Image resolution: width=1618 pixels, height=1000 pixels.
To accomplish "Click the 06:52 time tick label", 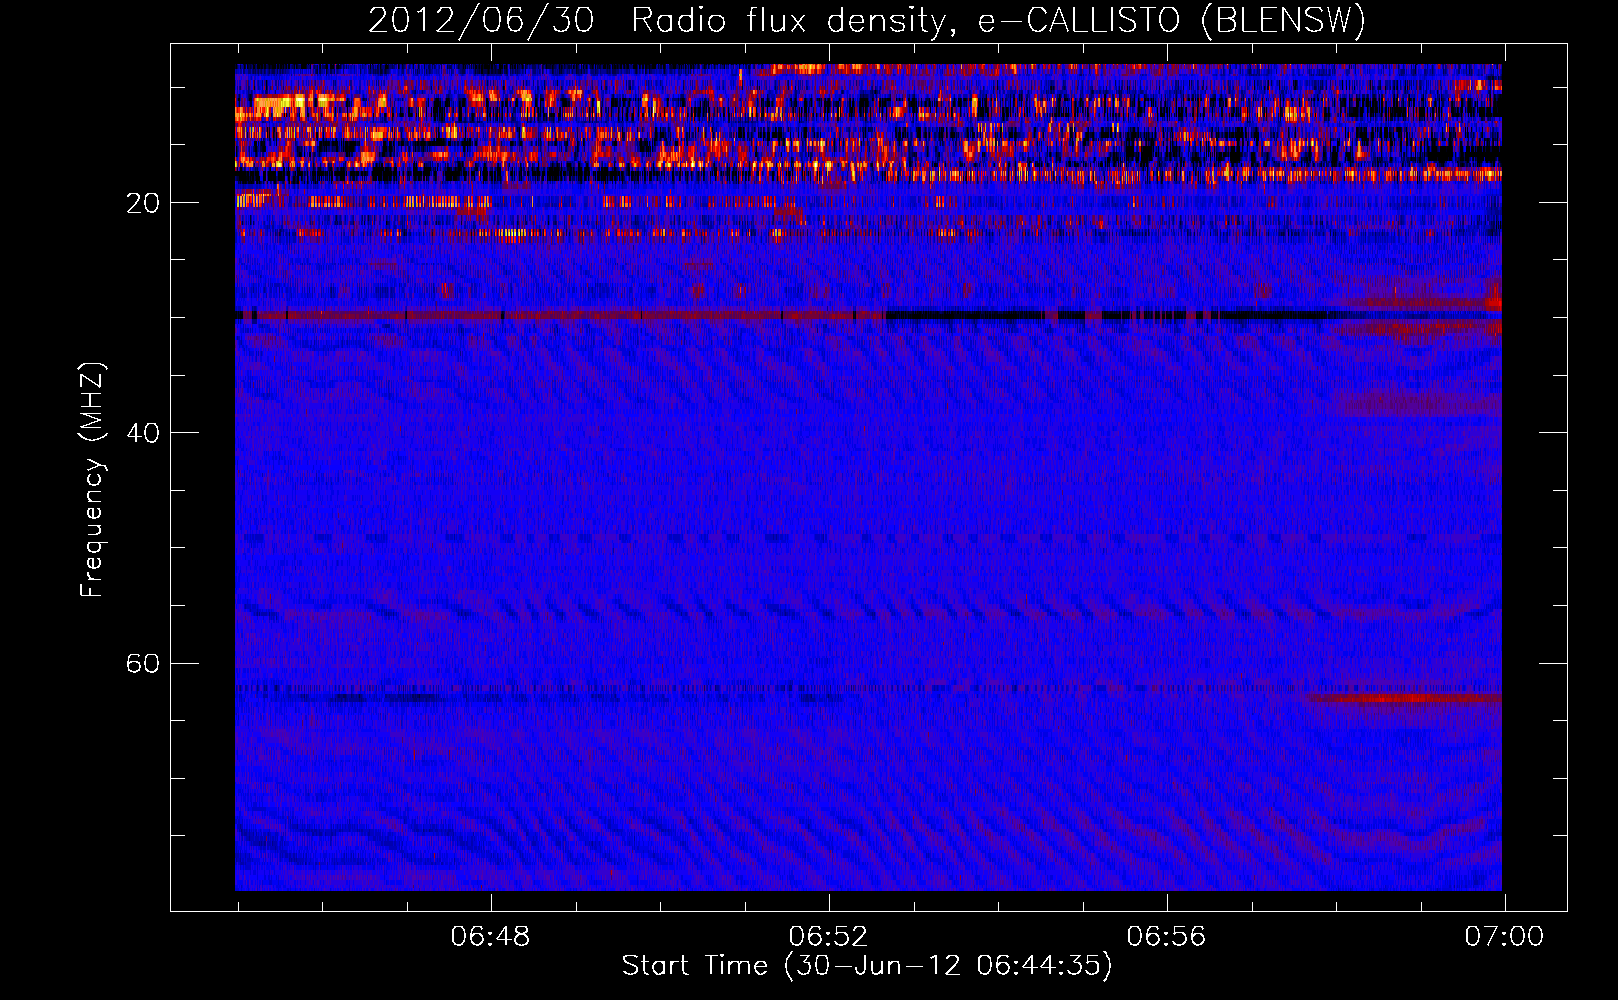I will pos(828,937).
